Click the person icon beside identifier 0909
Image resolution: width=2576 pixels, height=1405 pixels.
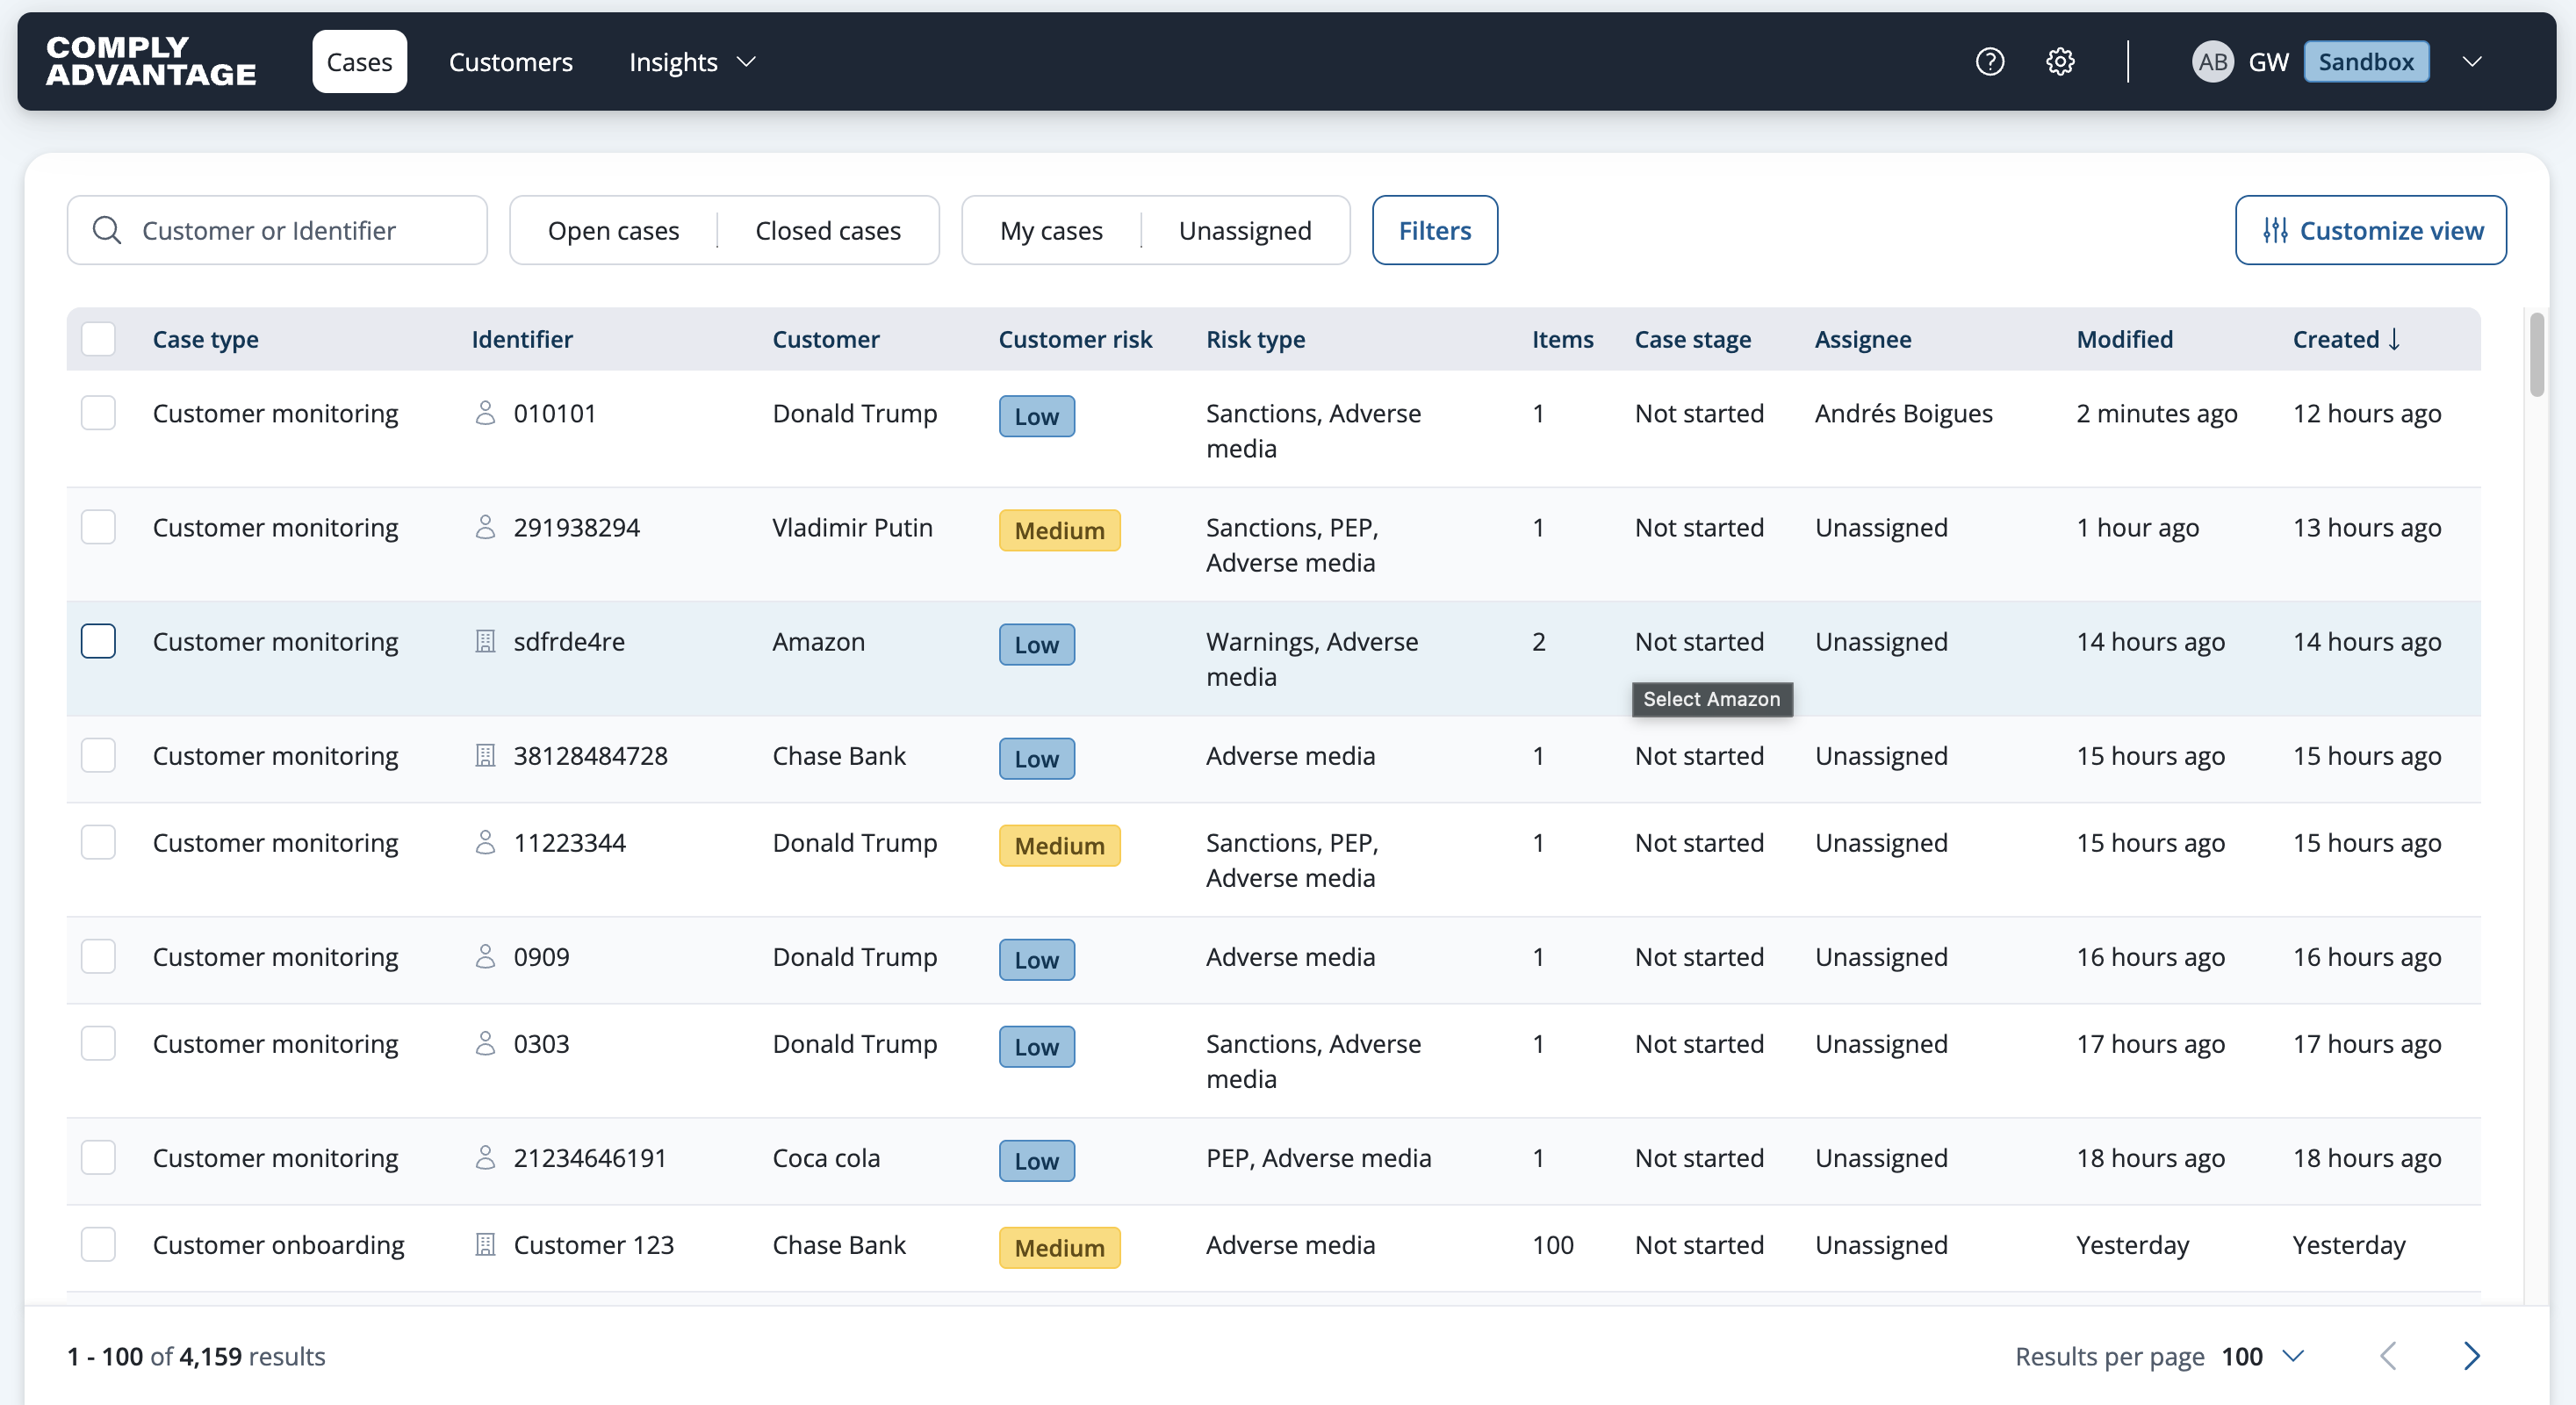point(485,956)
